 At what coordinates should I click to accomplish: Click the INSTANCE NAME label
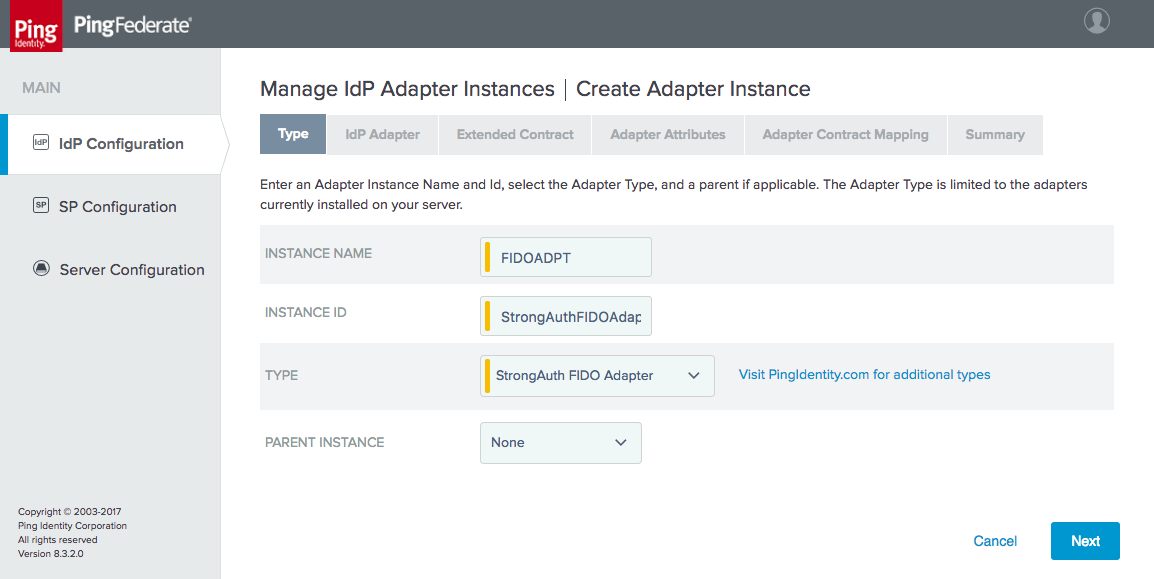(319, 253)
